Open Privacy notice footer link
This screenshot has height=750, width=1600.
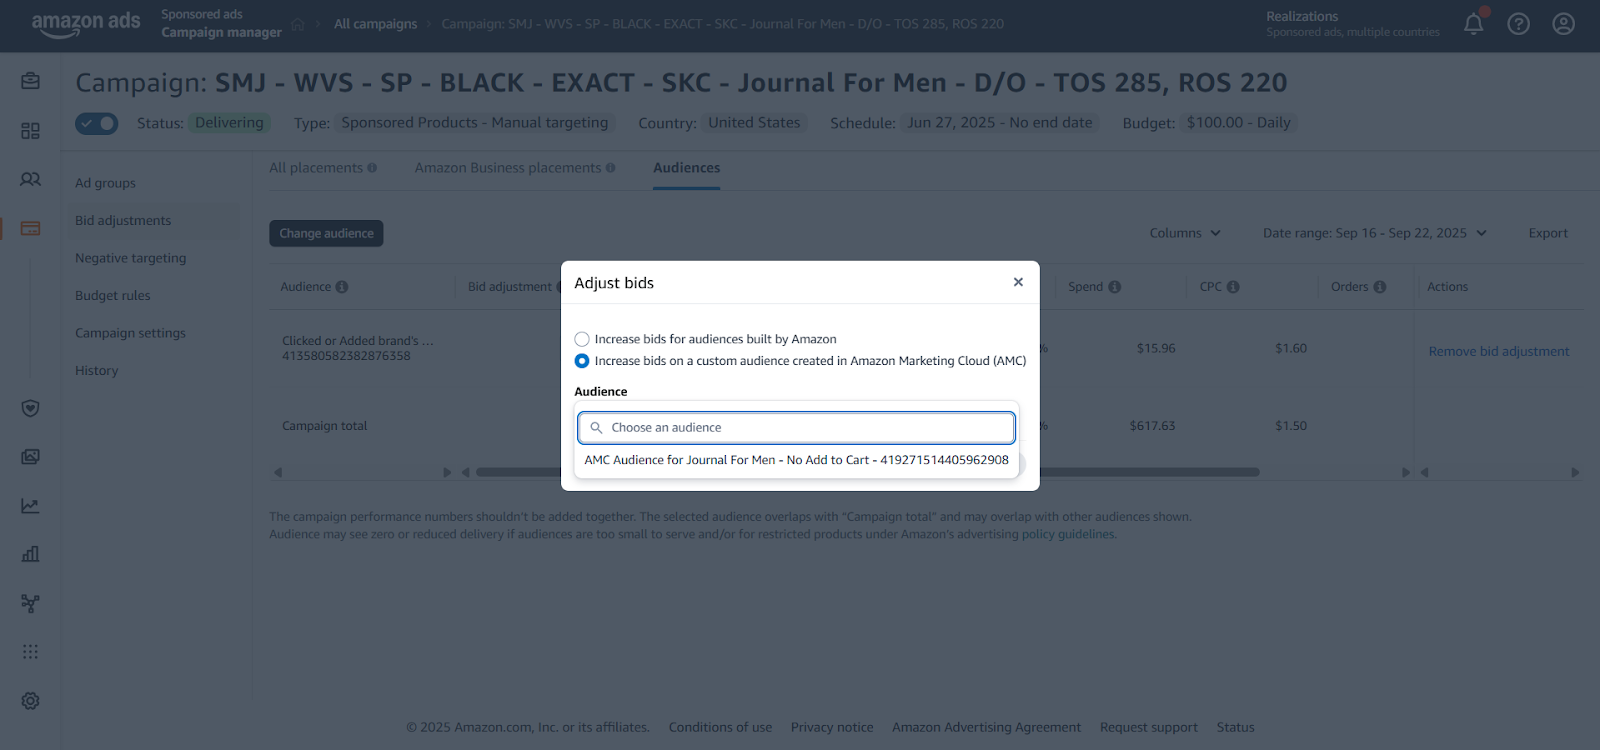point(832,728)
